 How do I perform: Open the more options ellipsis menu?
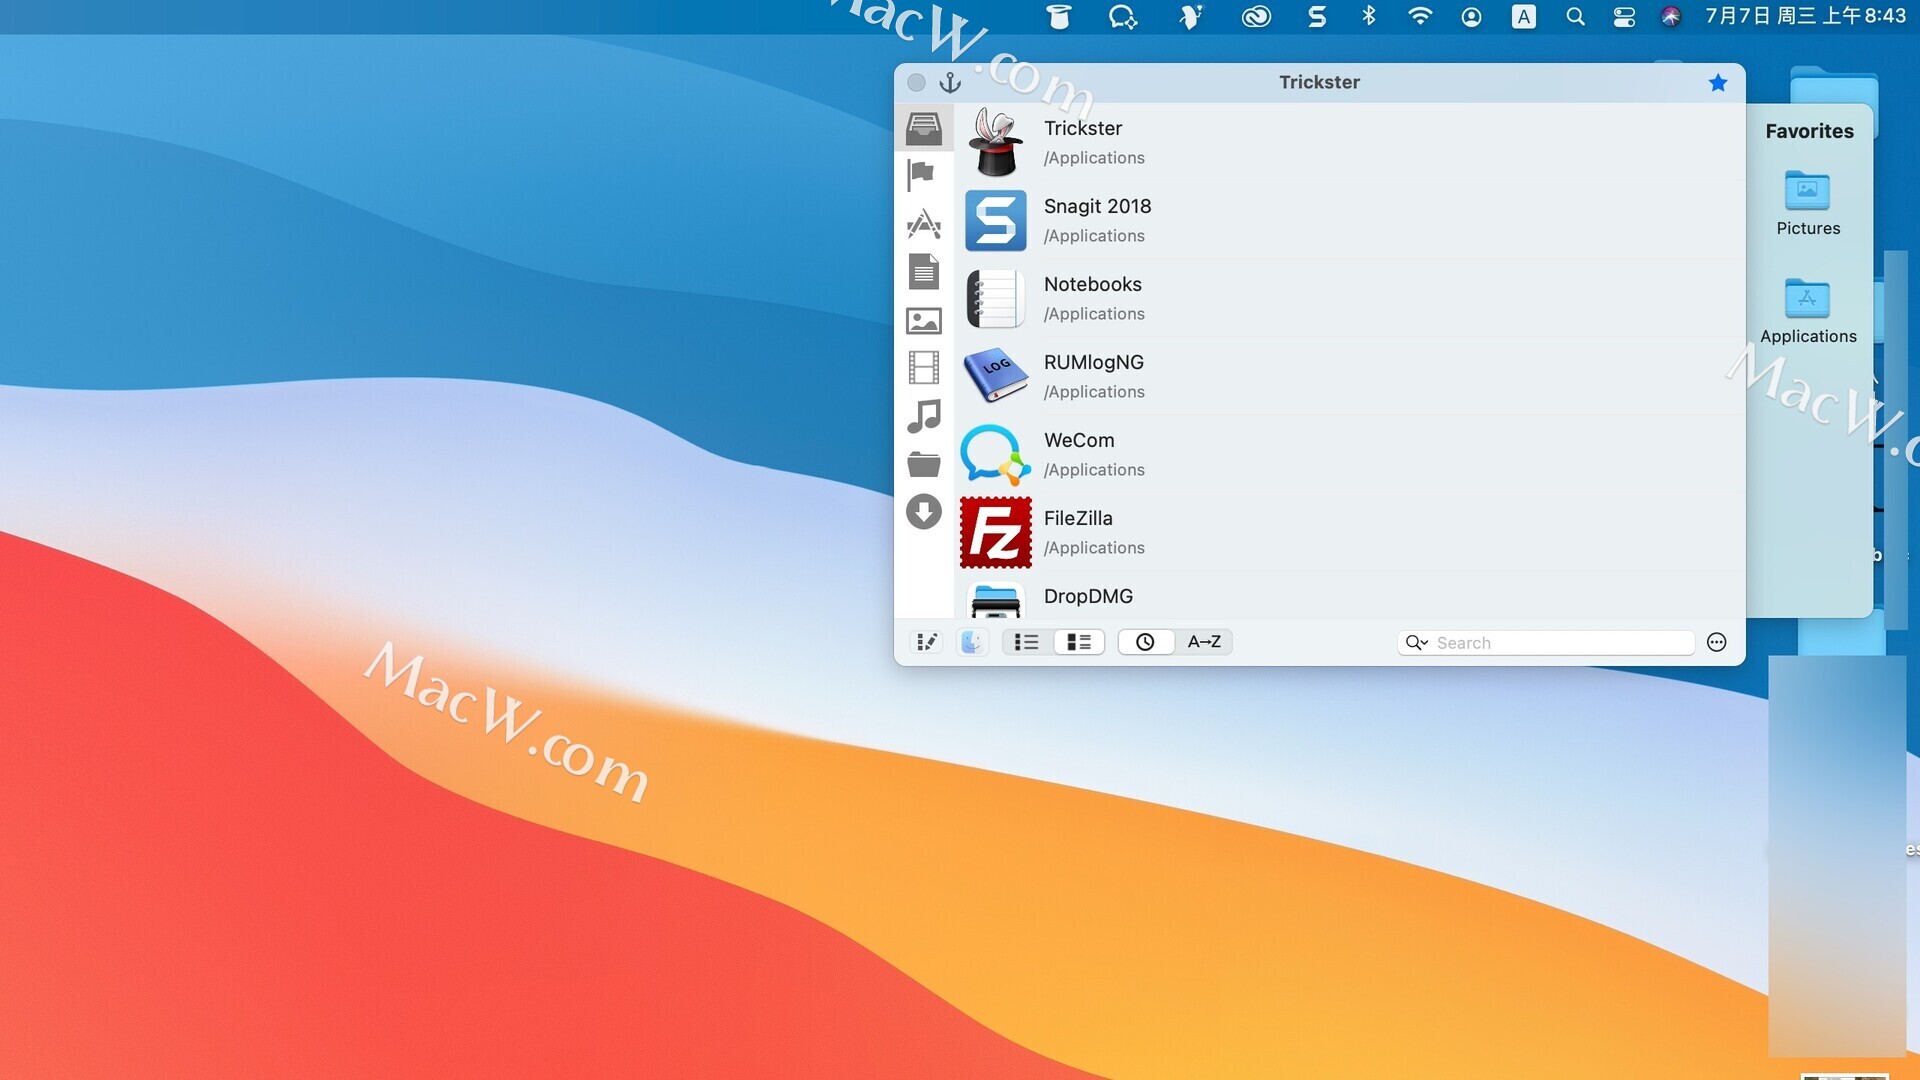click(x=1717, y=642)
